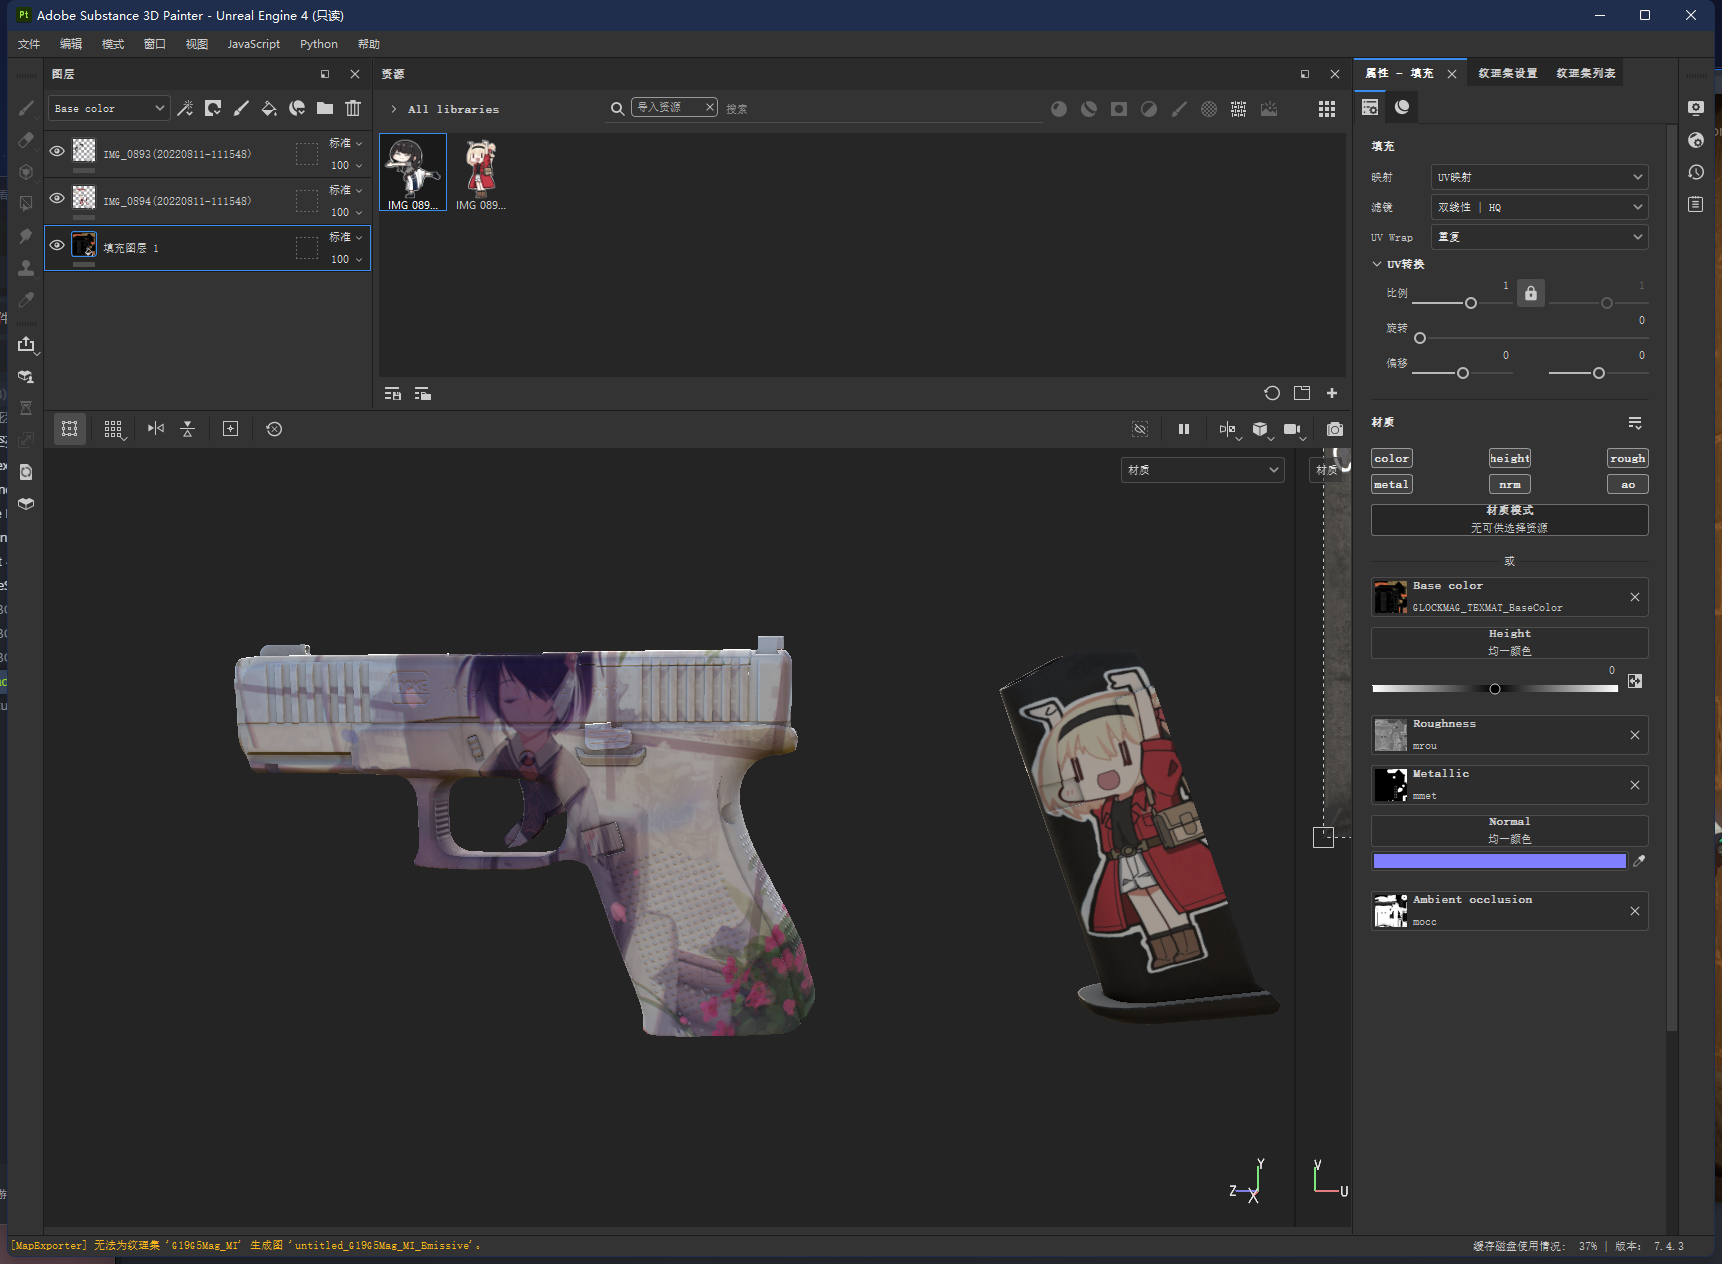The height and width of the screenshot is (1264, 1722).
Task: Remove the Base color texture with X
Action: 1635,597
